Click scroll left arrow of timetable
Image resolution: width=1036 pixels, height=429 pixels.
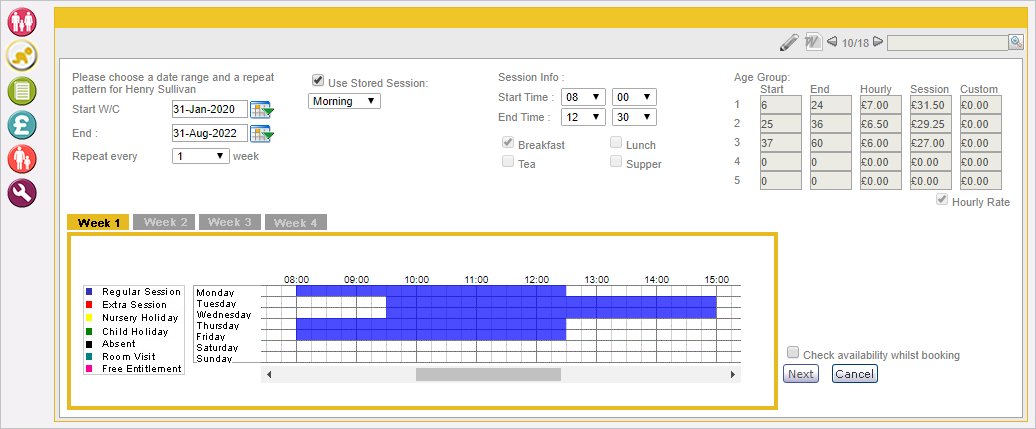tap(269, 375)
